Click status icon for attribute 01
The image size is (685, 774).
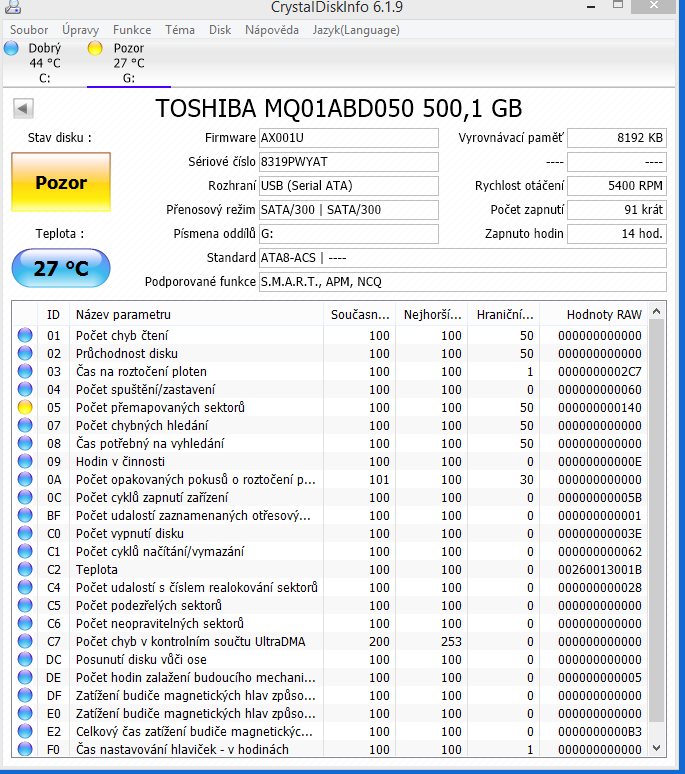coord(25,335)
